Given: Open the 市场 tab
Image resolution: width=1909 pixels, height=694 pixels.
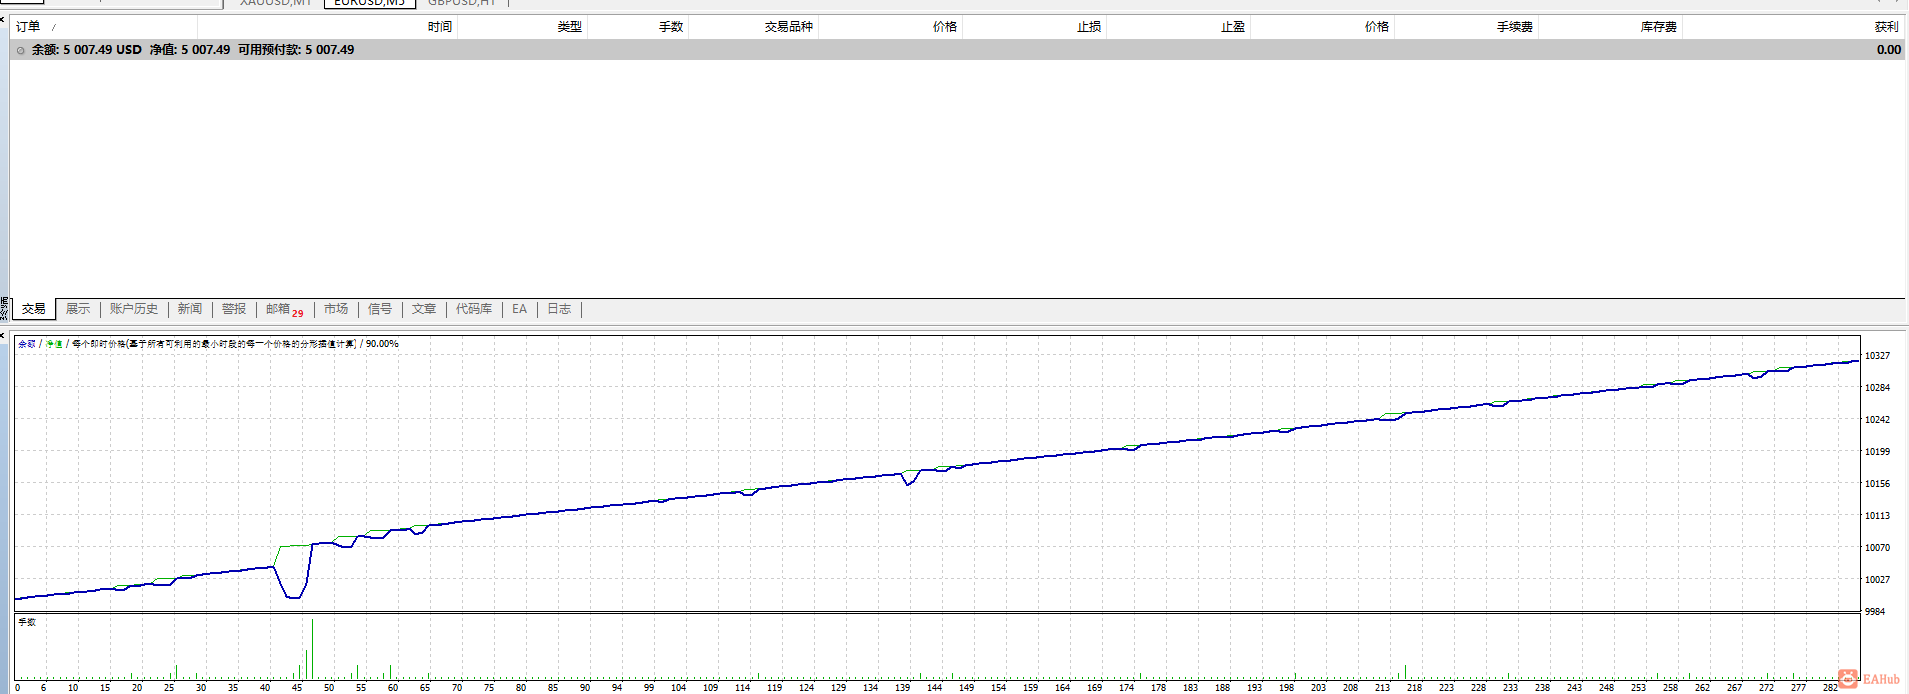Looking at the screenshot, I should [336, 309].
